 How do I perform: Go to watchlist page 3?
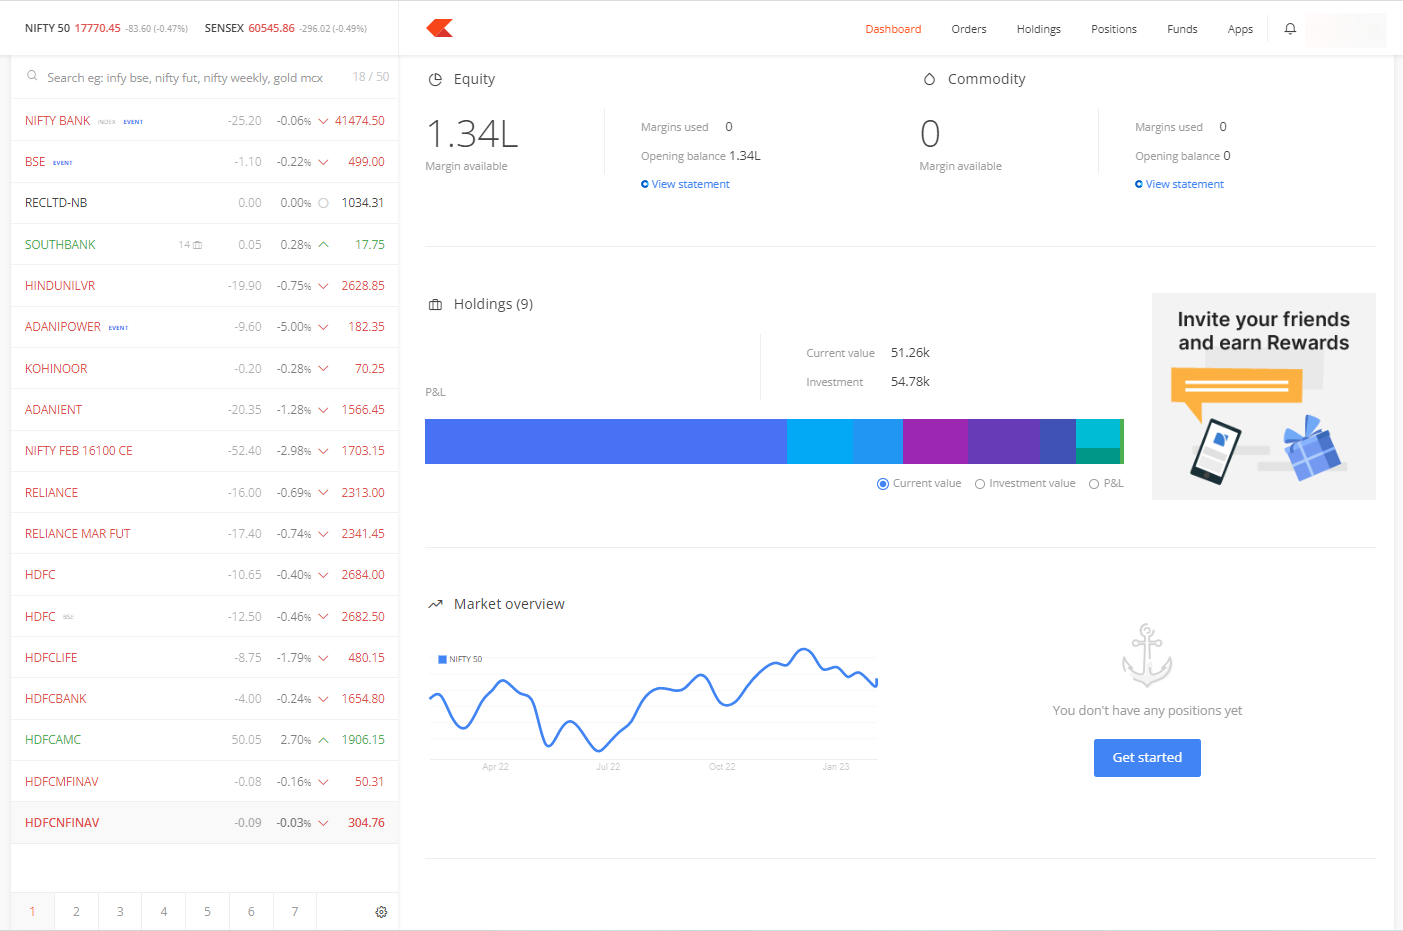[x=119, y=911]
